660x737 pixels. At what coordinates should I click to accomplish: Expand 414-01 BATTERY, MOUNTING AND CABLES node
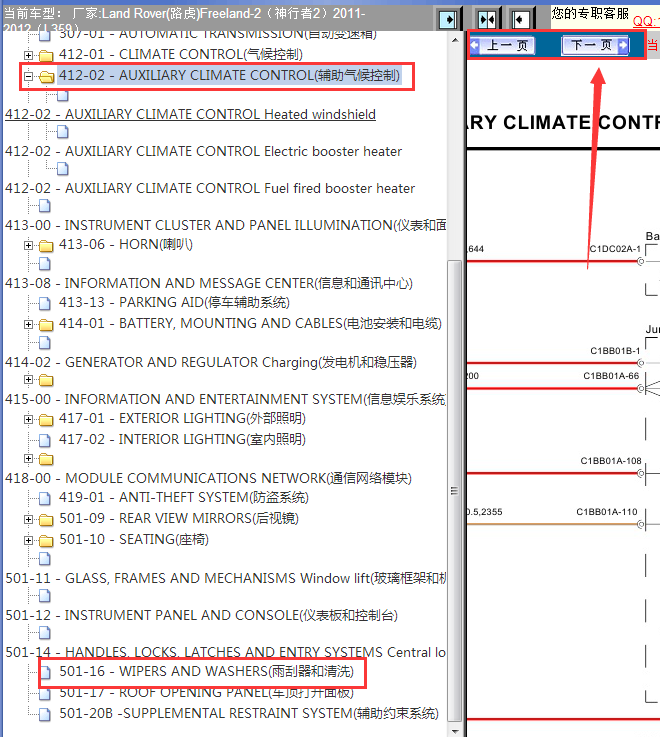click(29, 324)
